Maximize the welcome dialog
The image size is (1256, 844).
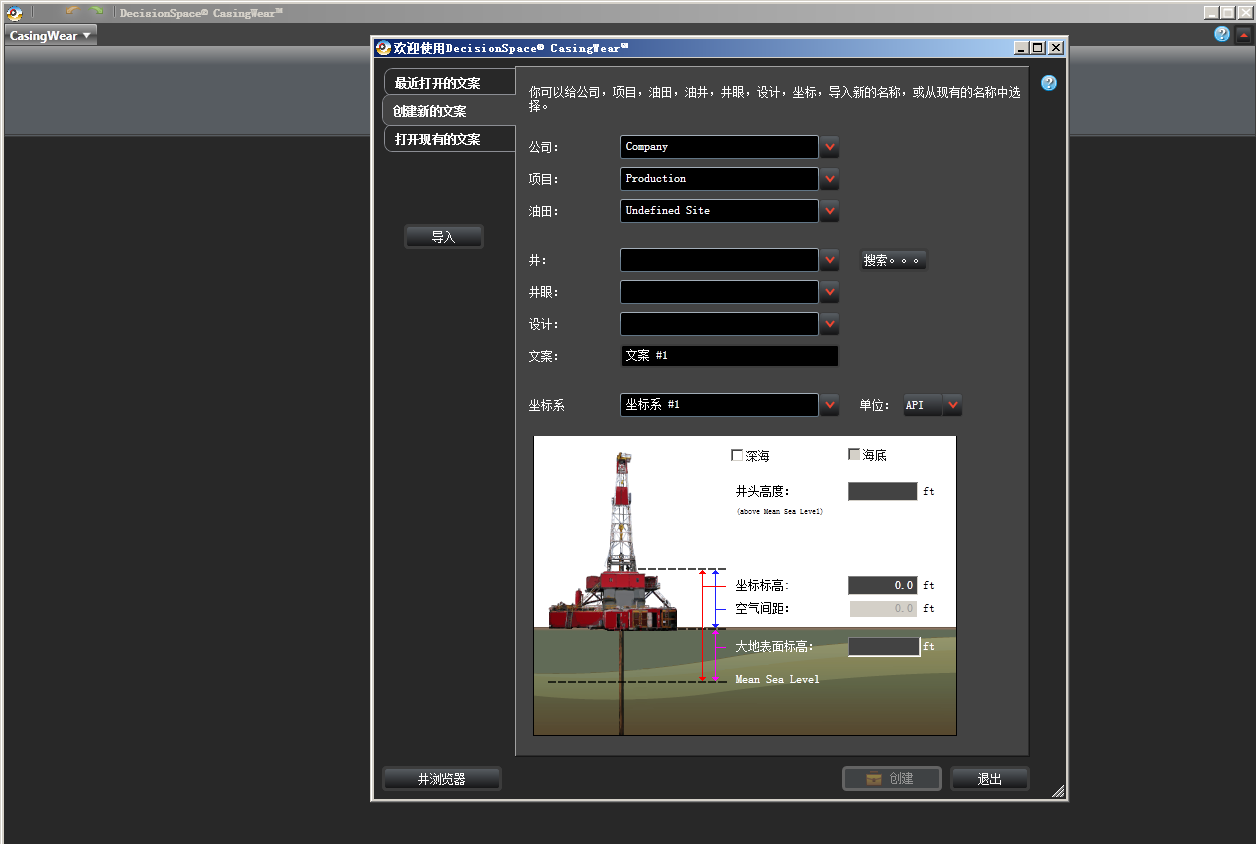click(1038, 47)
